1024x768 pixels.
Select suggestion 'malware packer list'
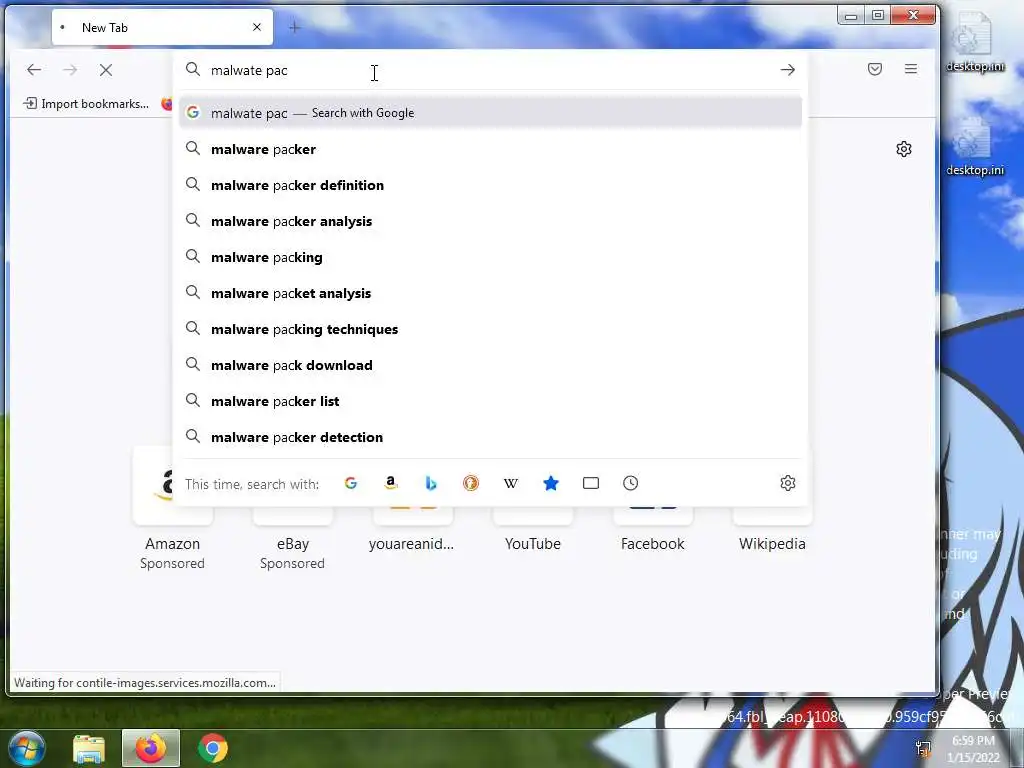pyautogui.click(x=490, y=401)
